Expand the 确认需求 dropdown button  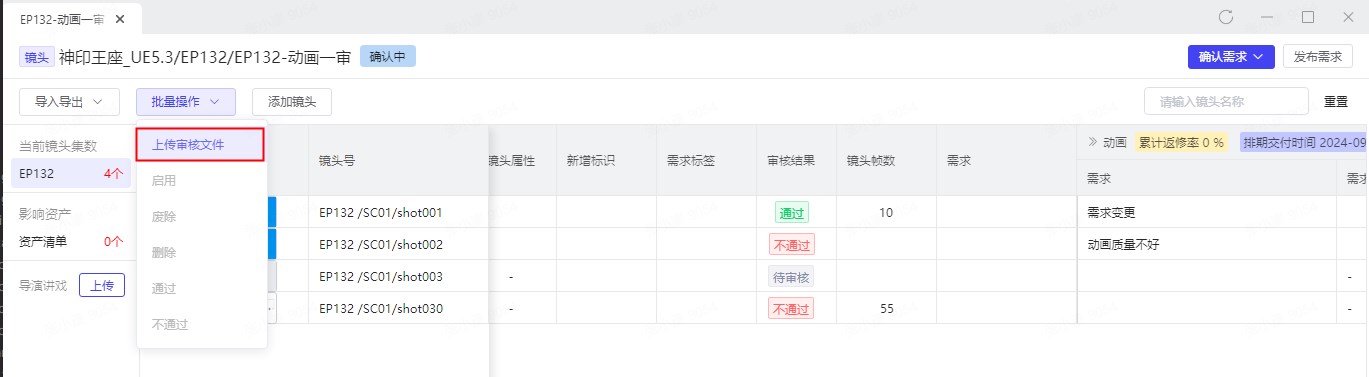[1231, 57]
